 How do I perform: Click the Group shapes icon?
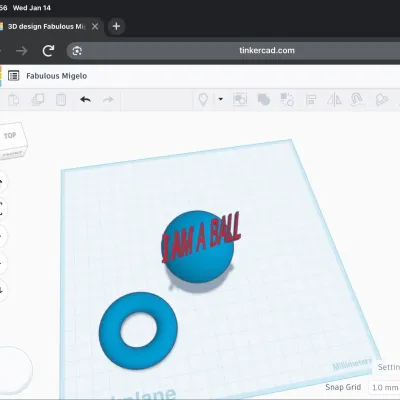coord(264,99)
